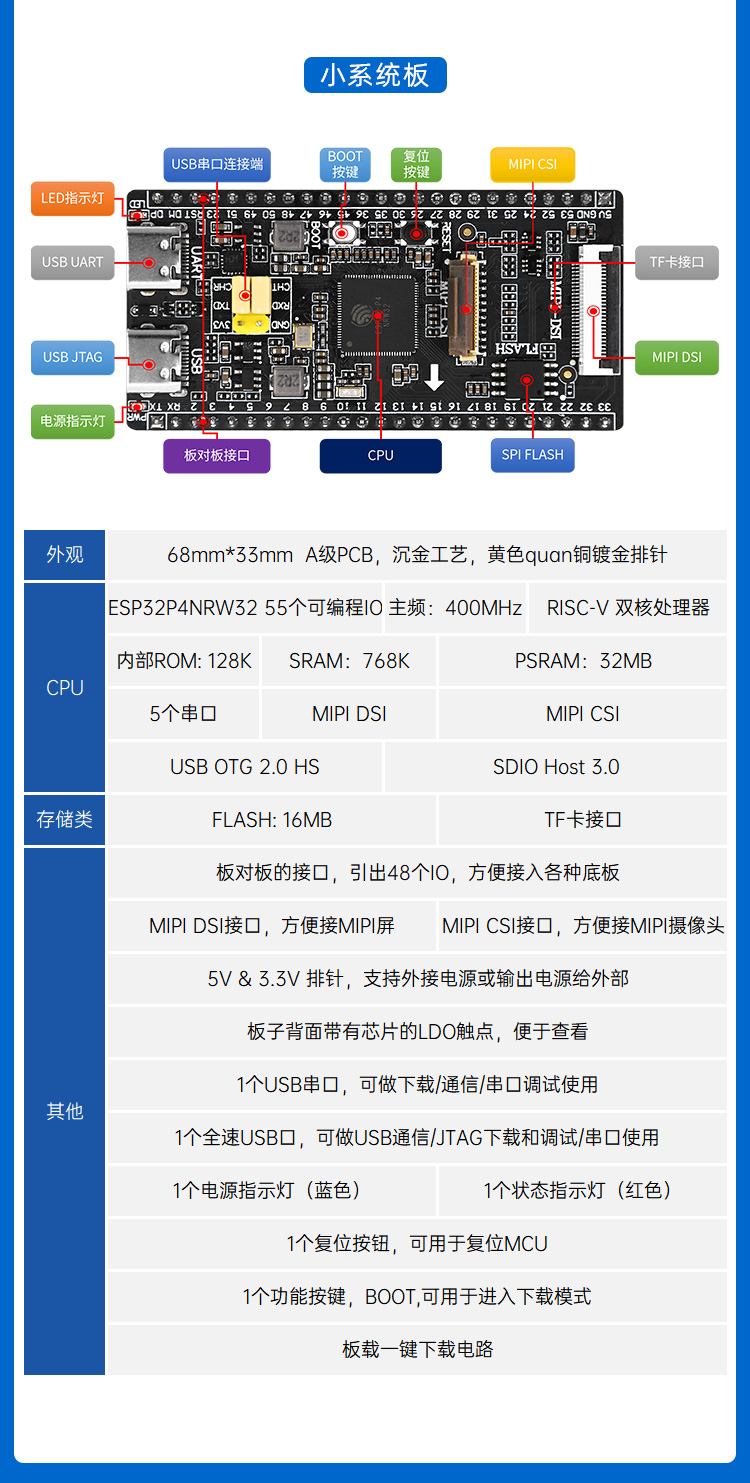Click the 复位按键 green callout label
The width and height of the screenshot is (750, 1483).
coord(416,164)
